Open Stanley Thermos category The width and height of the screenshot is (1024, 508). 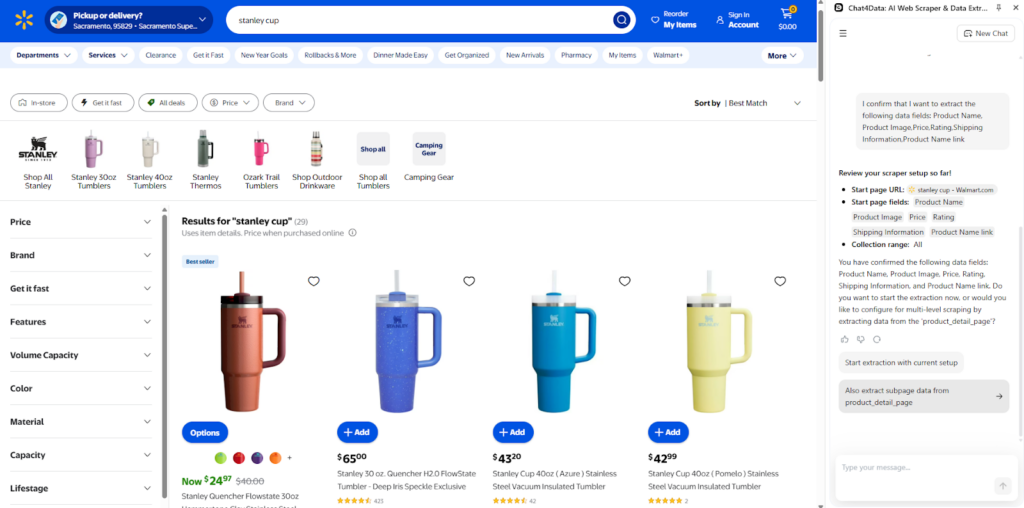(206, 162)
